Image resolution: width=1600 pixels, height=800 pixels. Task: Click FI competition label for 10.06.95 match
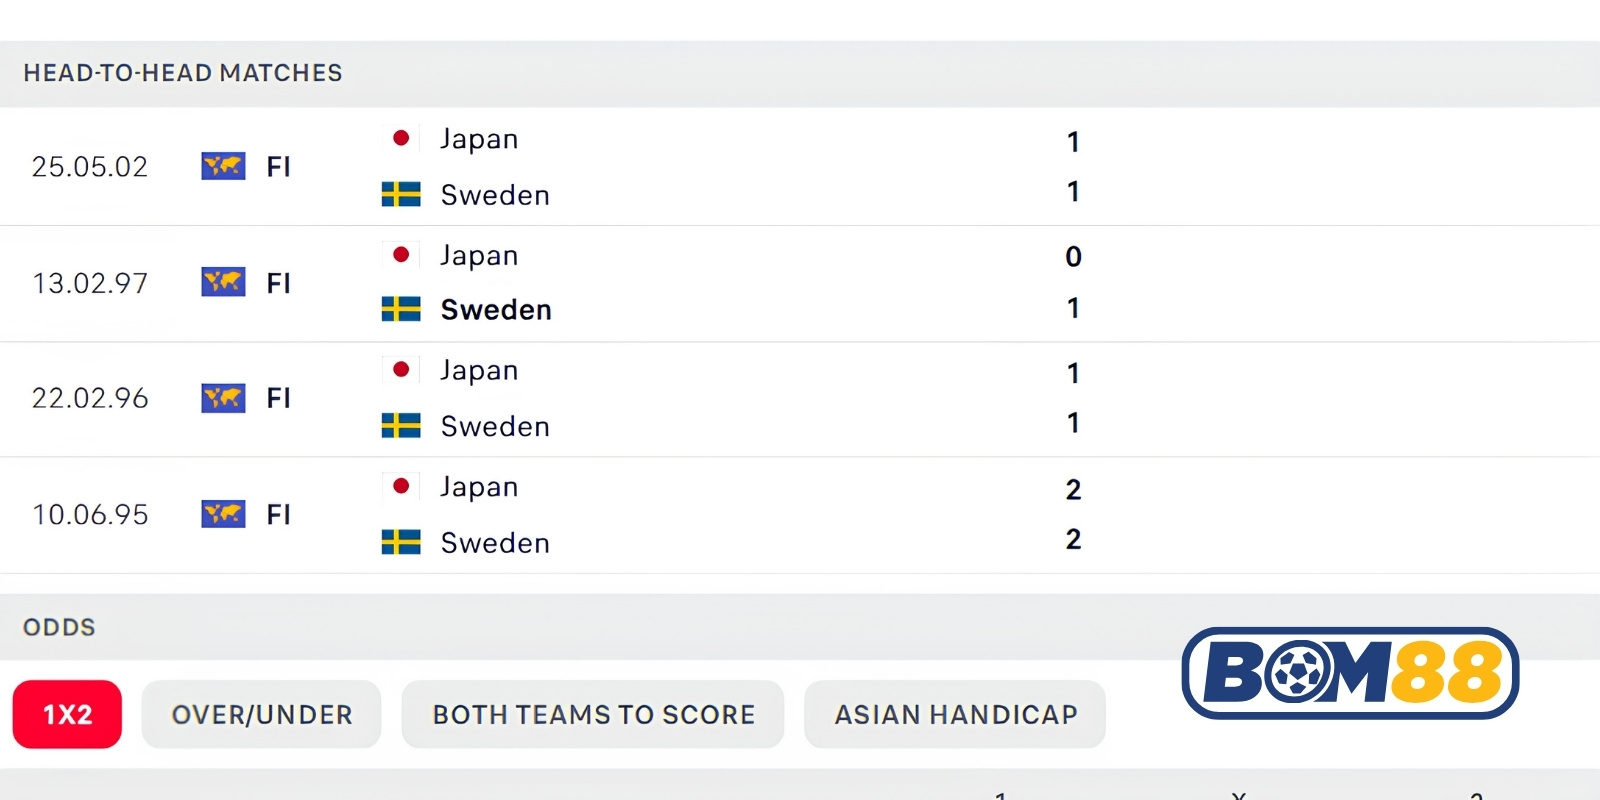click(x=279, y=514)
